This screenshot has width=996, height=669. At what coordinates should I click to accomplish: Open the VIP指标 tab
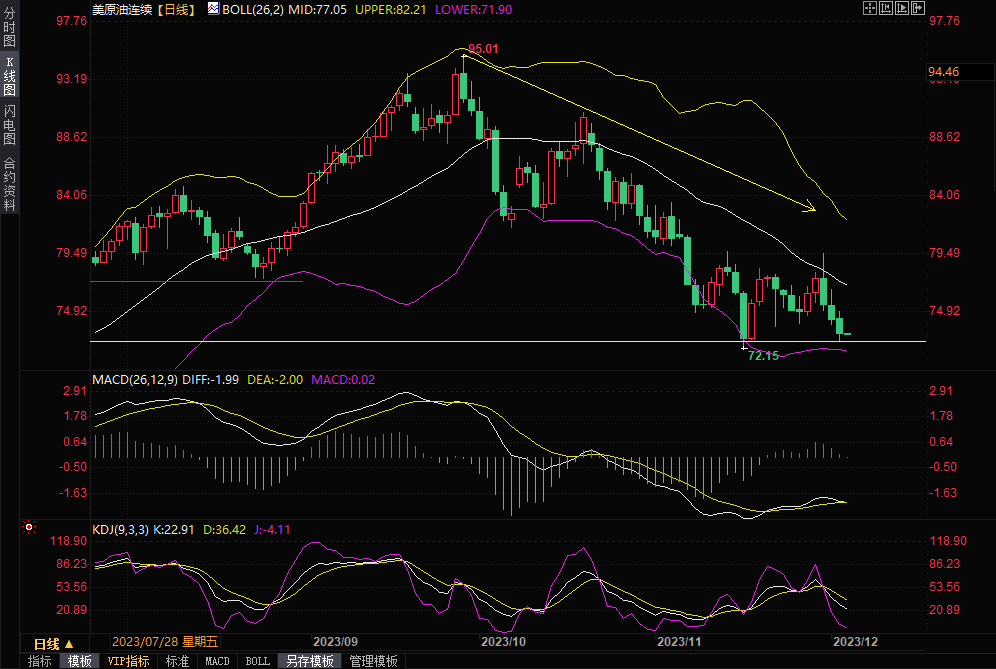point(128,661)
